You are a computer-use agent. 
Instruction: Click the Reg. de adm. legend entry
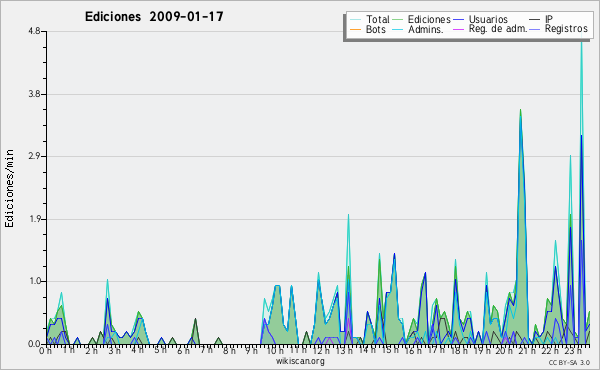pos(498,29)
